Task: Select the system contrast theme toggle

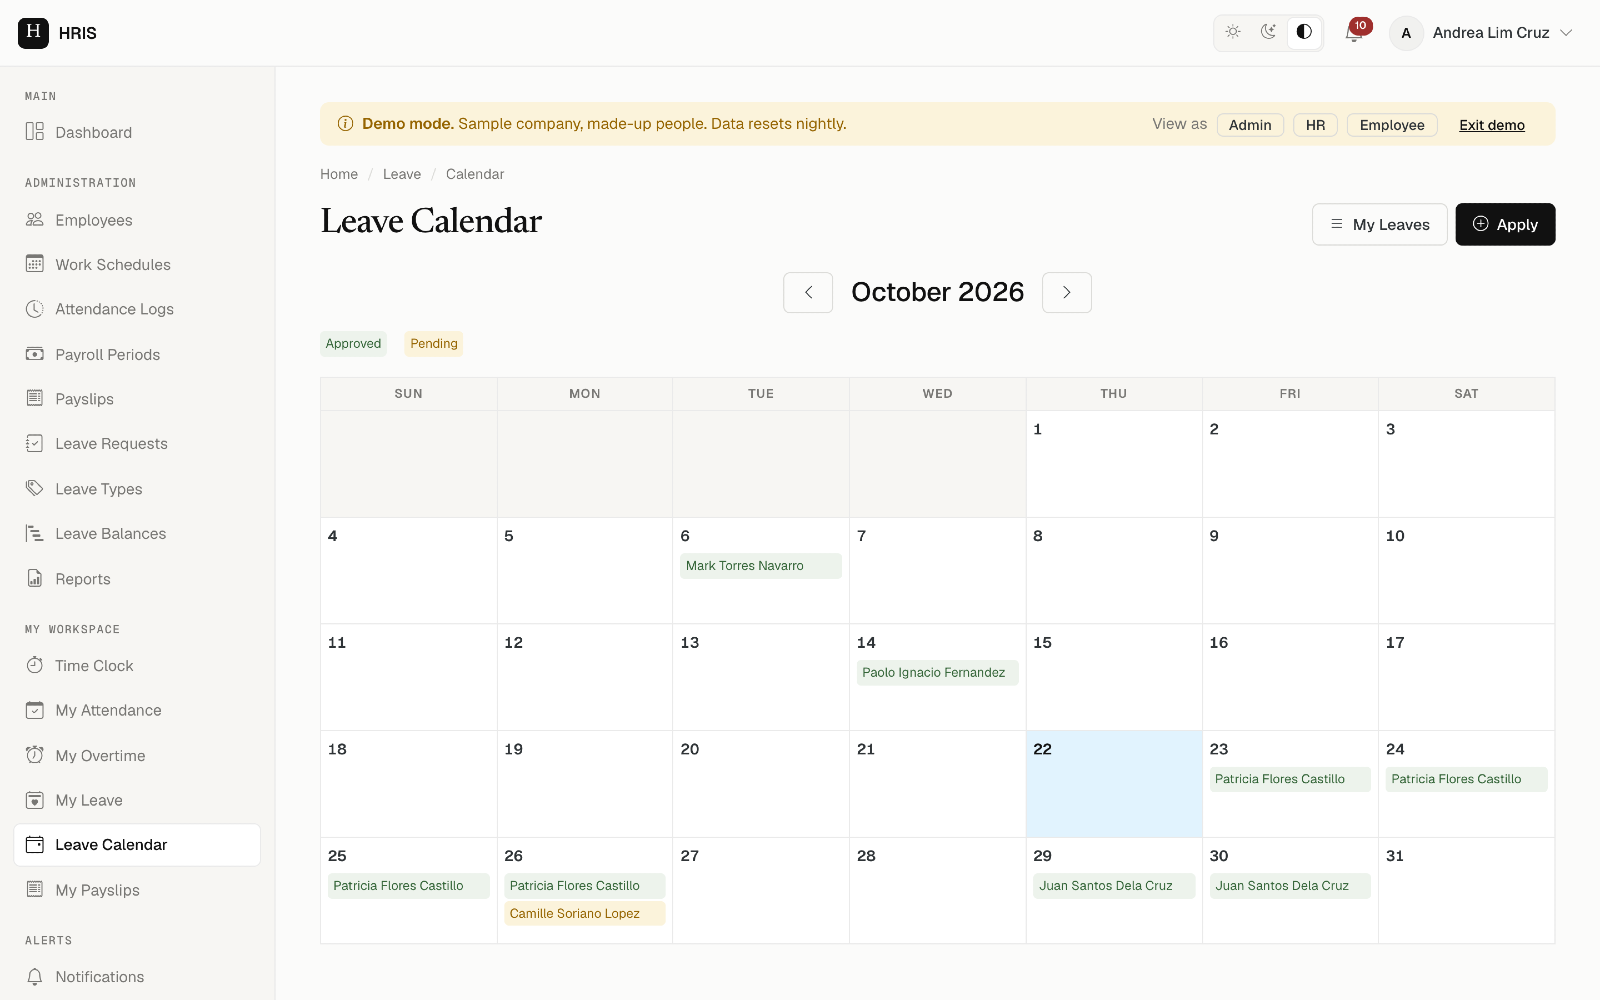Action: tap(1304, 32)
